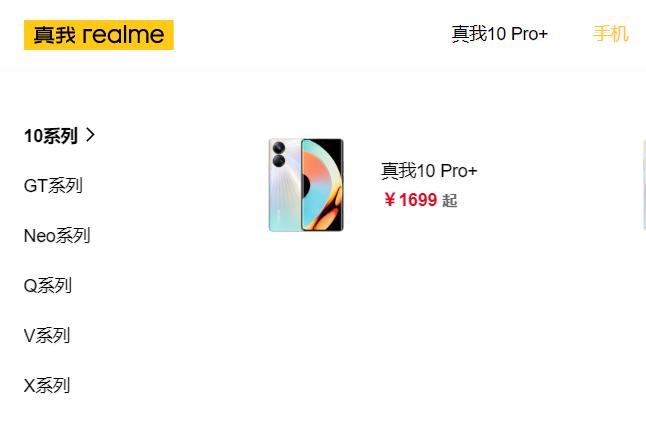Screen dimensions: 646x424
Task: Click the realme wordmark in the logo
Action: (123, 35)
